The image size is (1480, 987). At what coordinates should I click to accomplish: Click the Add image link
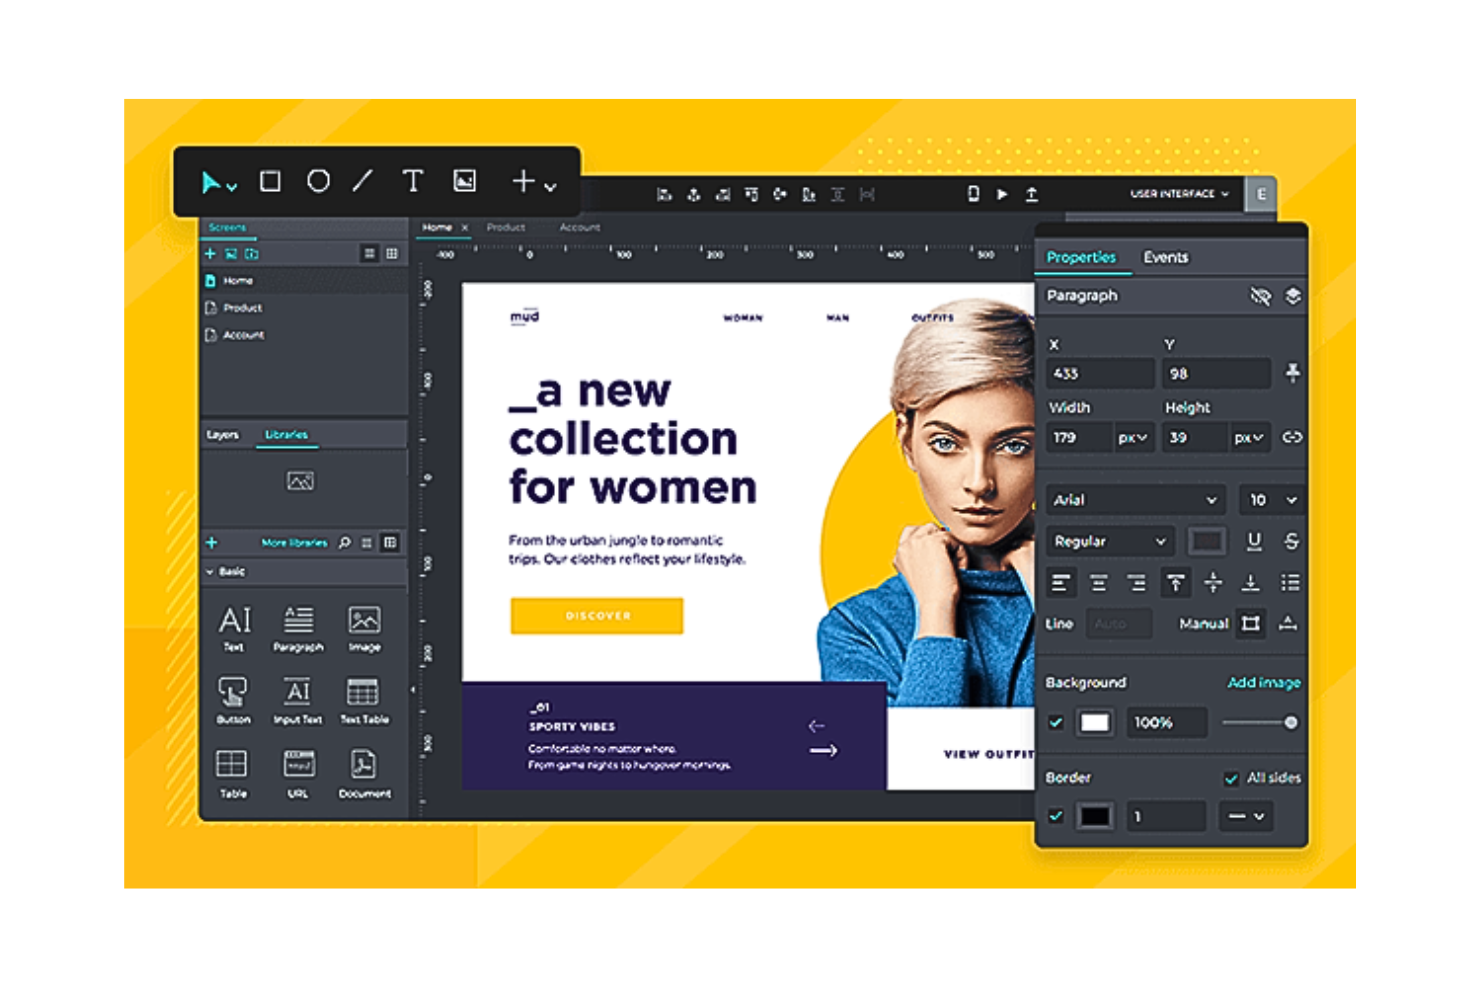[x=1263, y=682]
